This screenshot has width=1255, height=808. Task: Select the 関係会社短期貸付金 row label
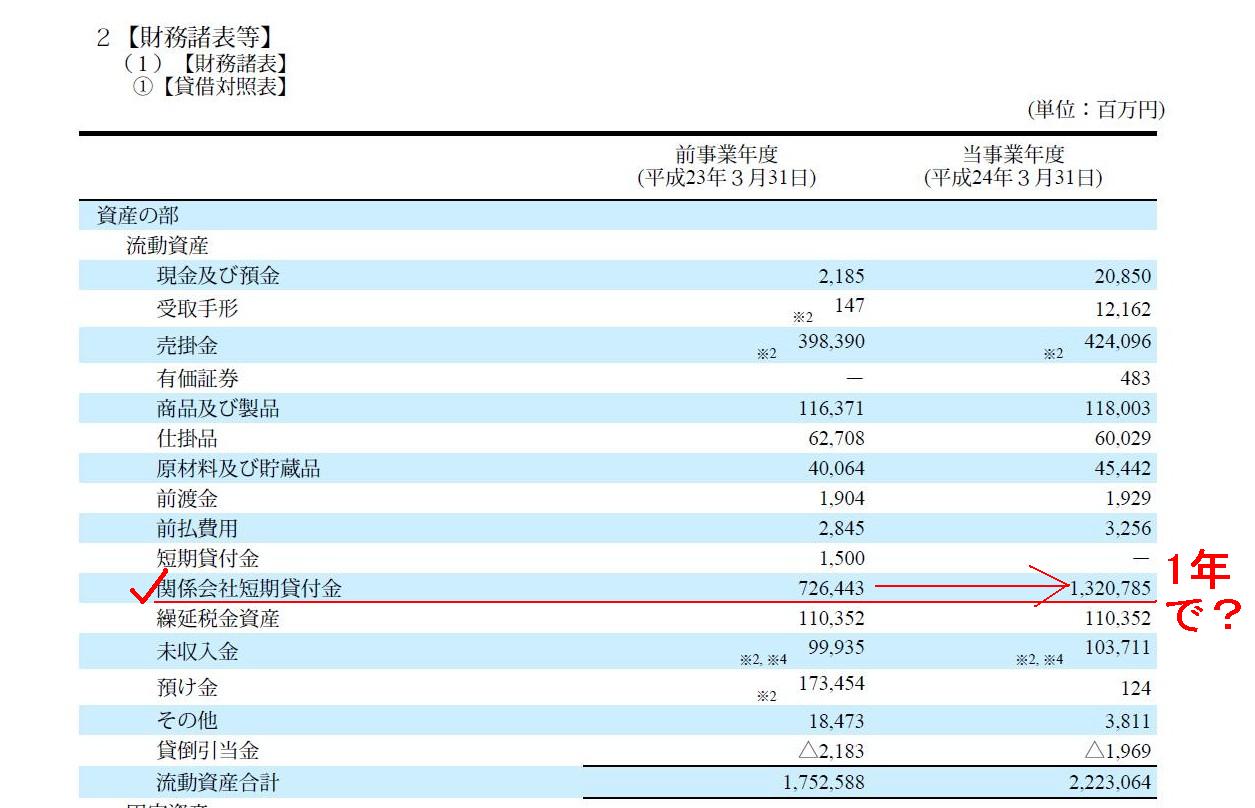(249, 588)
